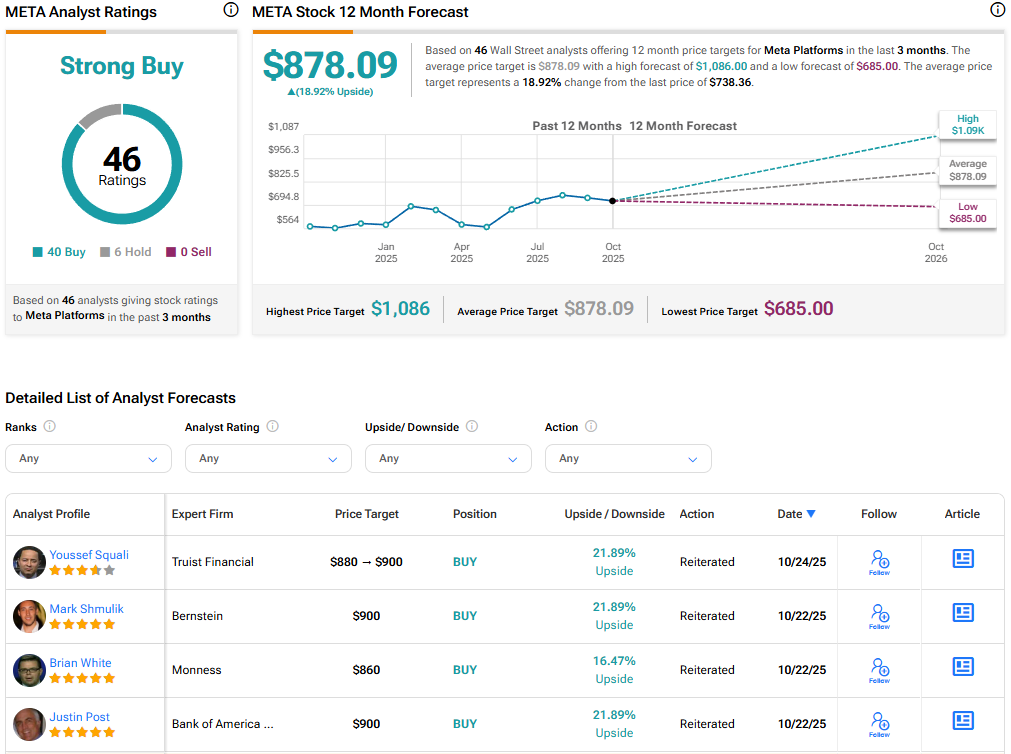The image size is (1011, 754).
Task: Open the Action filter dropdown
Action: pos(628,458)
